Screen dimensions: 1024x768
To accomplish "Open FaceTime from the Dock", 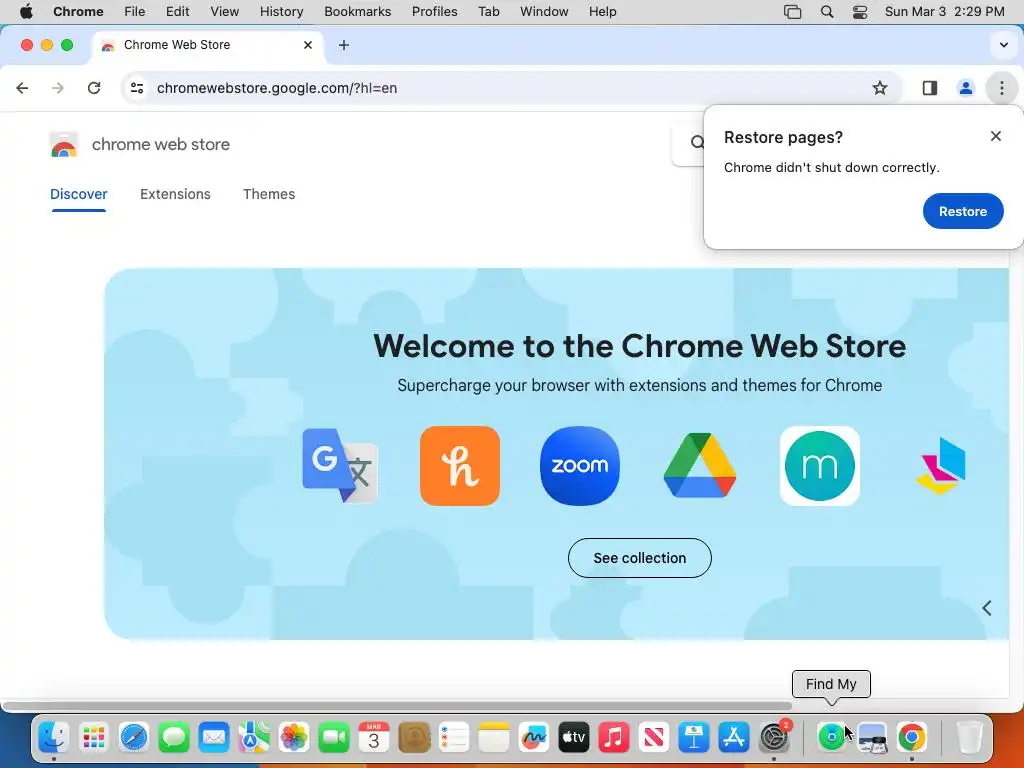I will [x=334, y=738].
